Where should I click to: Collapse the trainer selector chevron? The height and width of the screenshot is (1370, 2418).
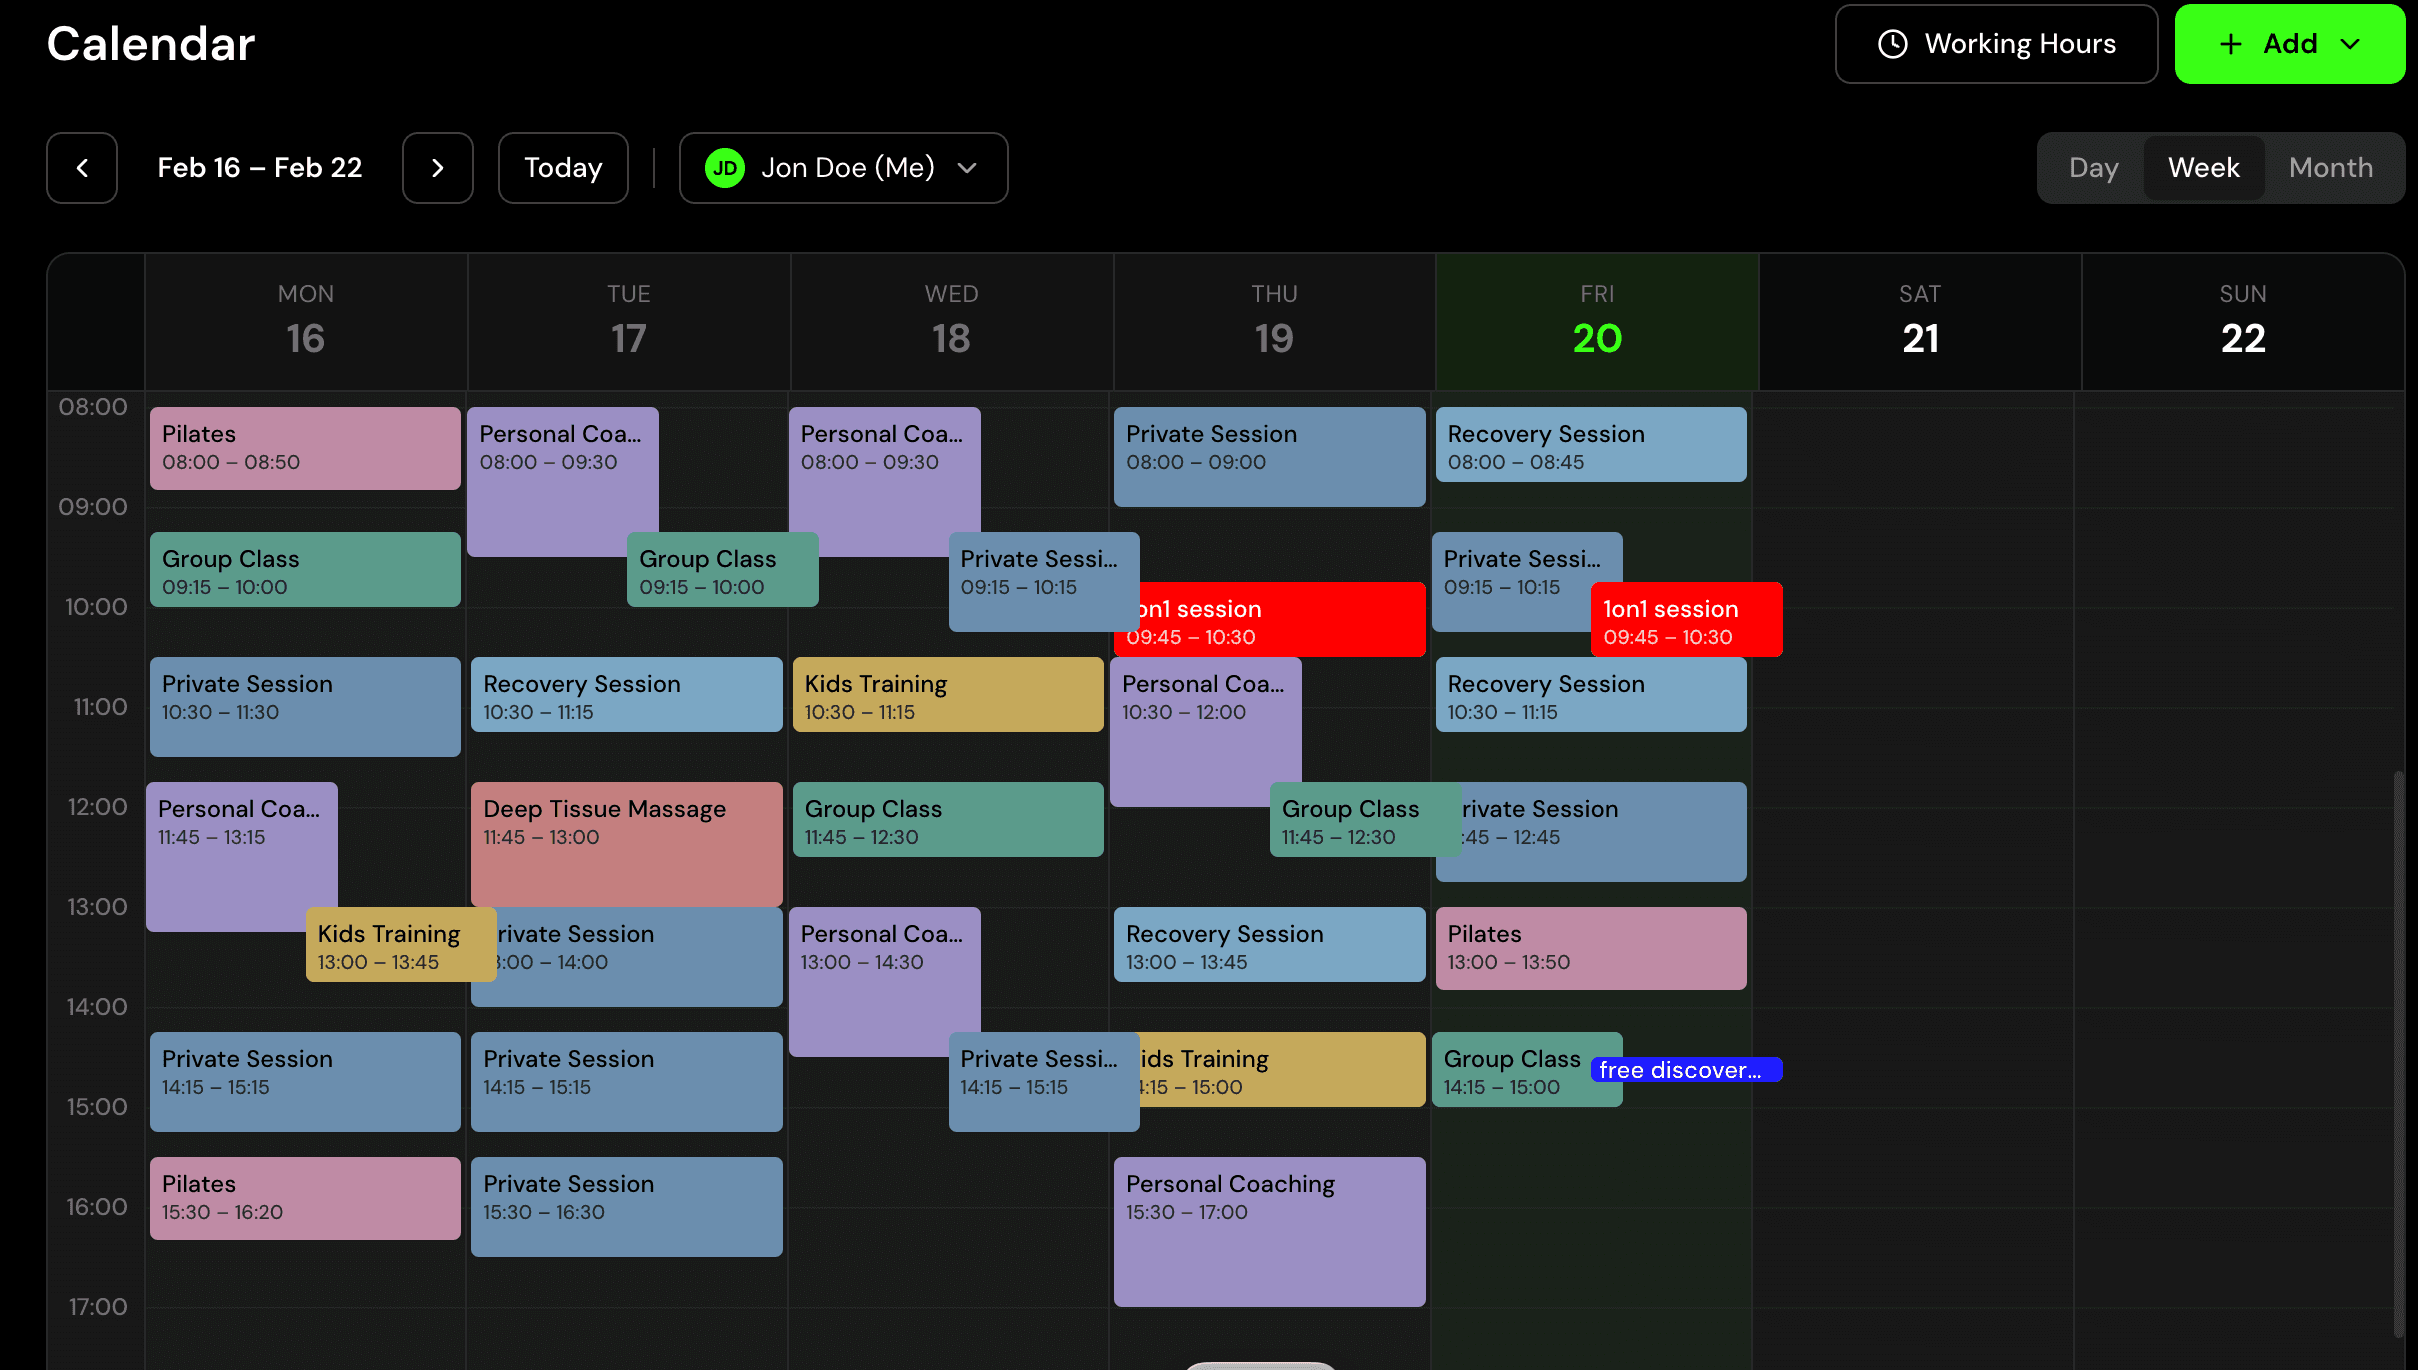966,169
